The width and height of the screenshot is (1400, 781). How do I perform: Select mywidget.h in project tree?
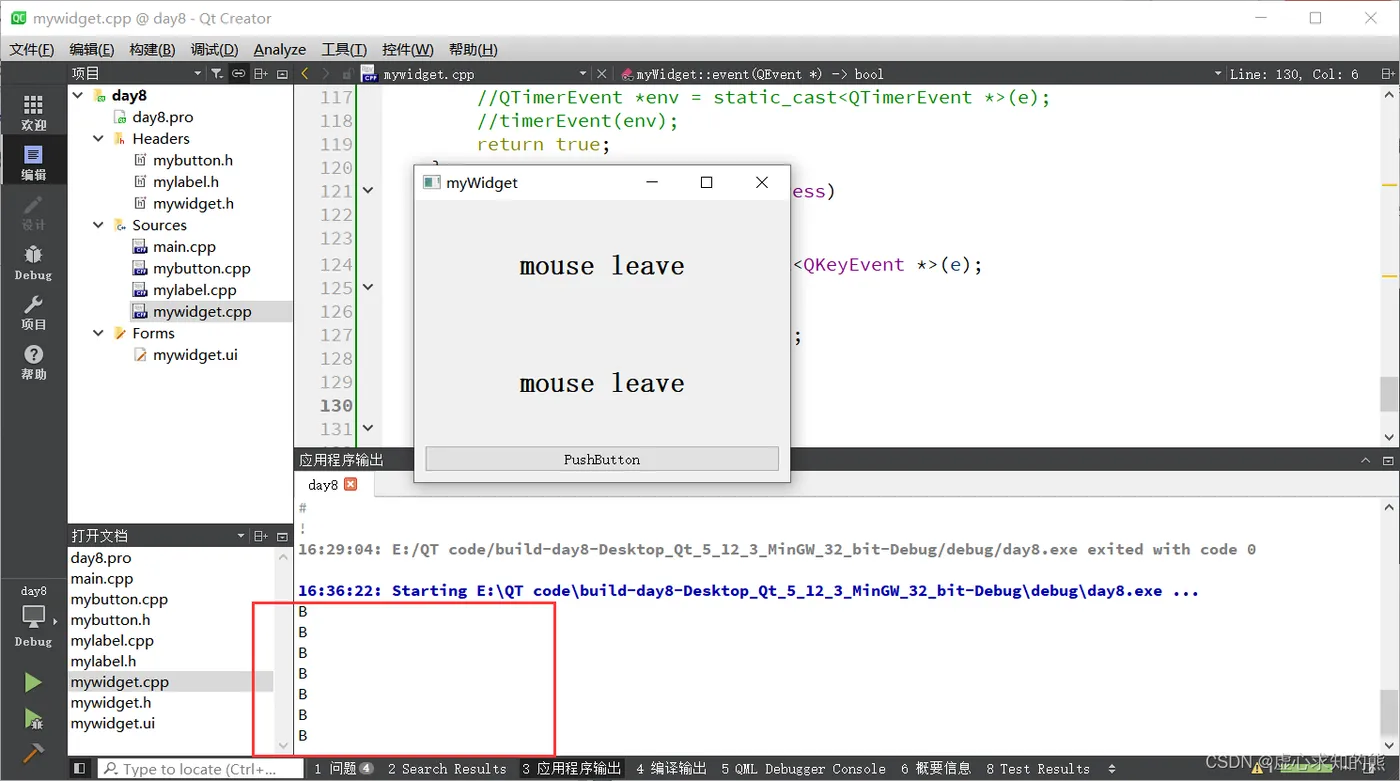pos(193,203)
